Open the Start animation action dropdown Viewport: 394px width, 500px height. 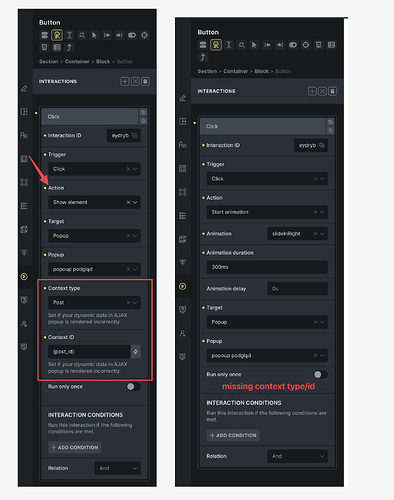pyautogui.click(x=267, y=212)
